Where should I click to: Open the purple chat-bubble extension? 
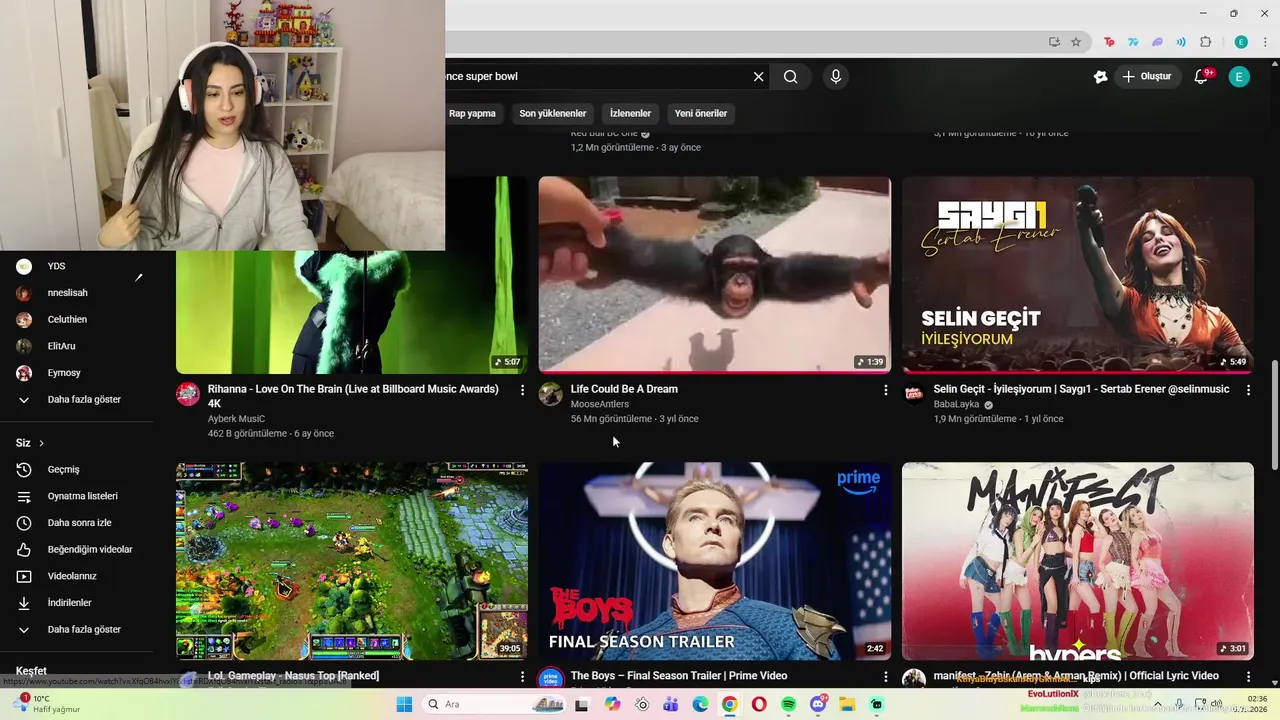click(x=1157, y=42)
